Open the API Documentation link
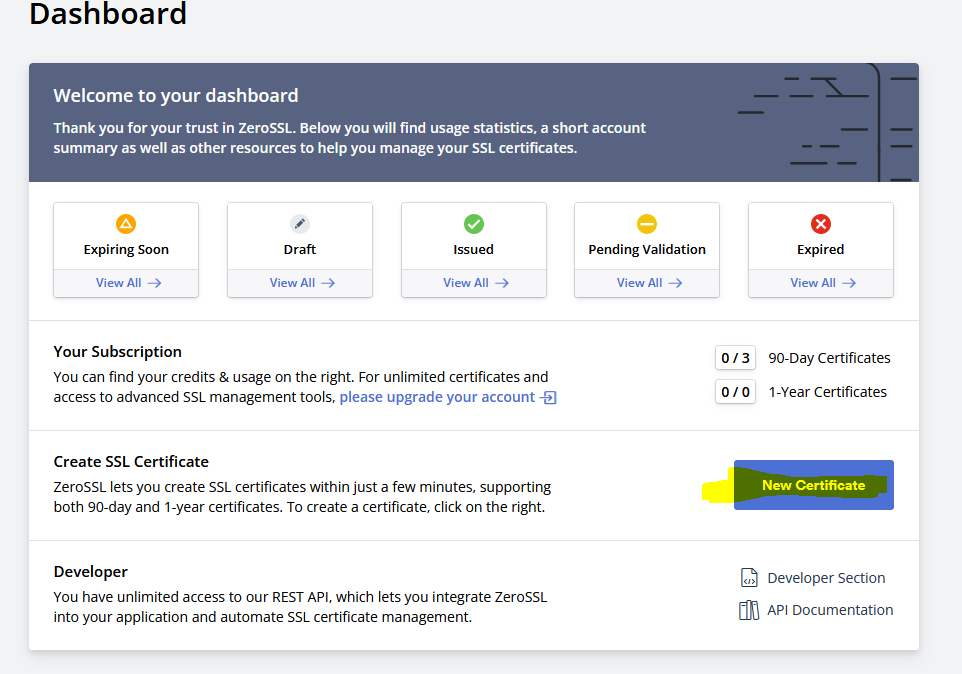 pyautogui.click(x=830, y=610)
